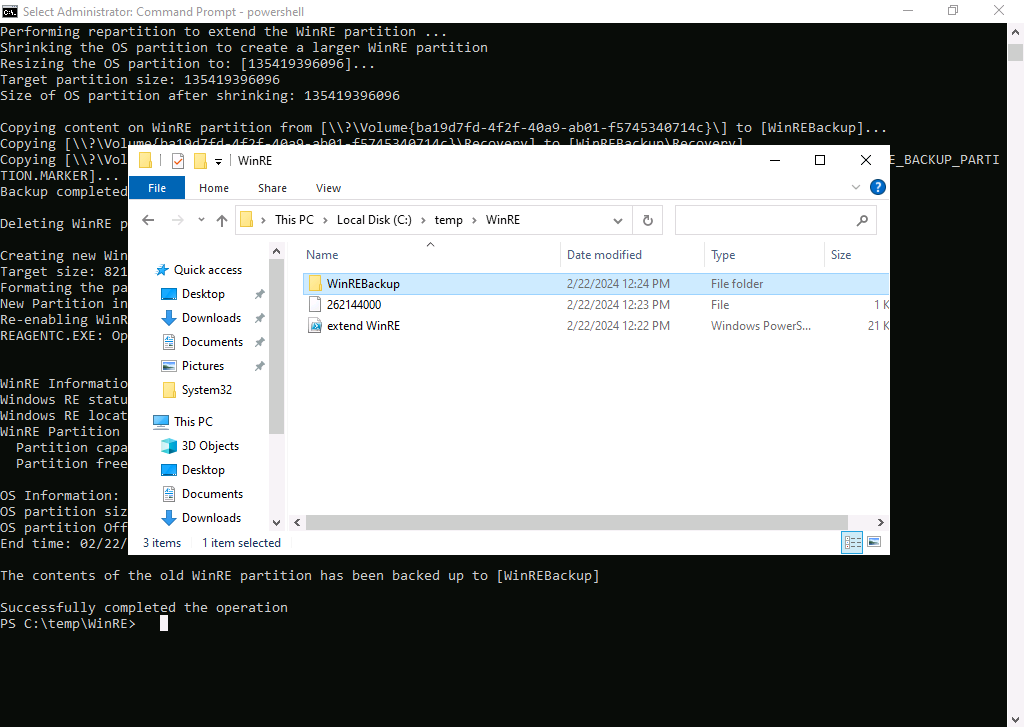Open pinned Downloads under Quick access
Image resolution: width=1024 pixels, height=727 pixels.
tap(211, 318)
